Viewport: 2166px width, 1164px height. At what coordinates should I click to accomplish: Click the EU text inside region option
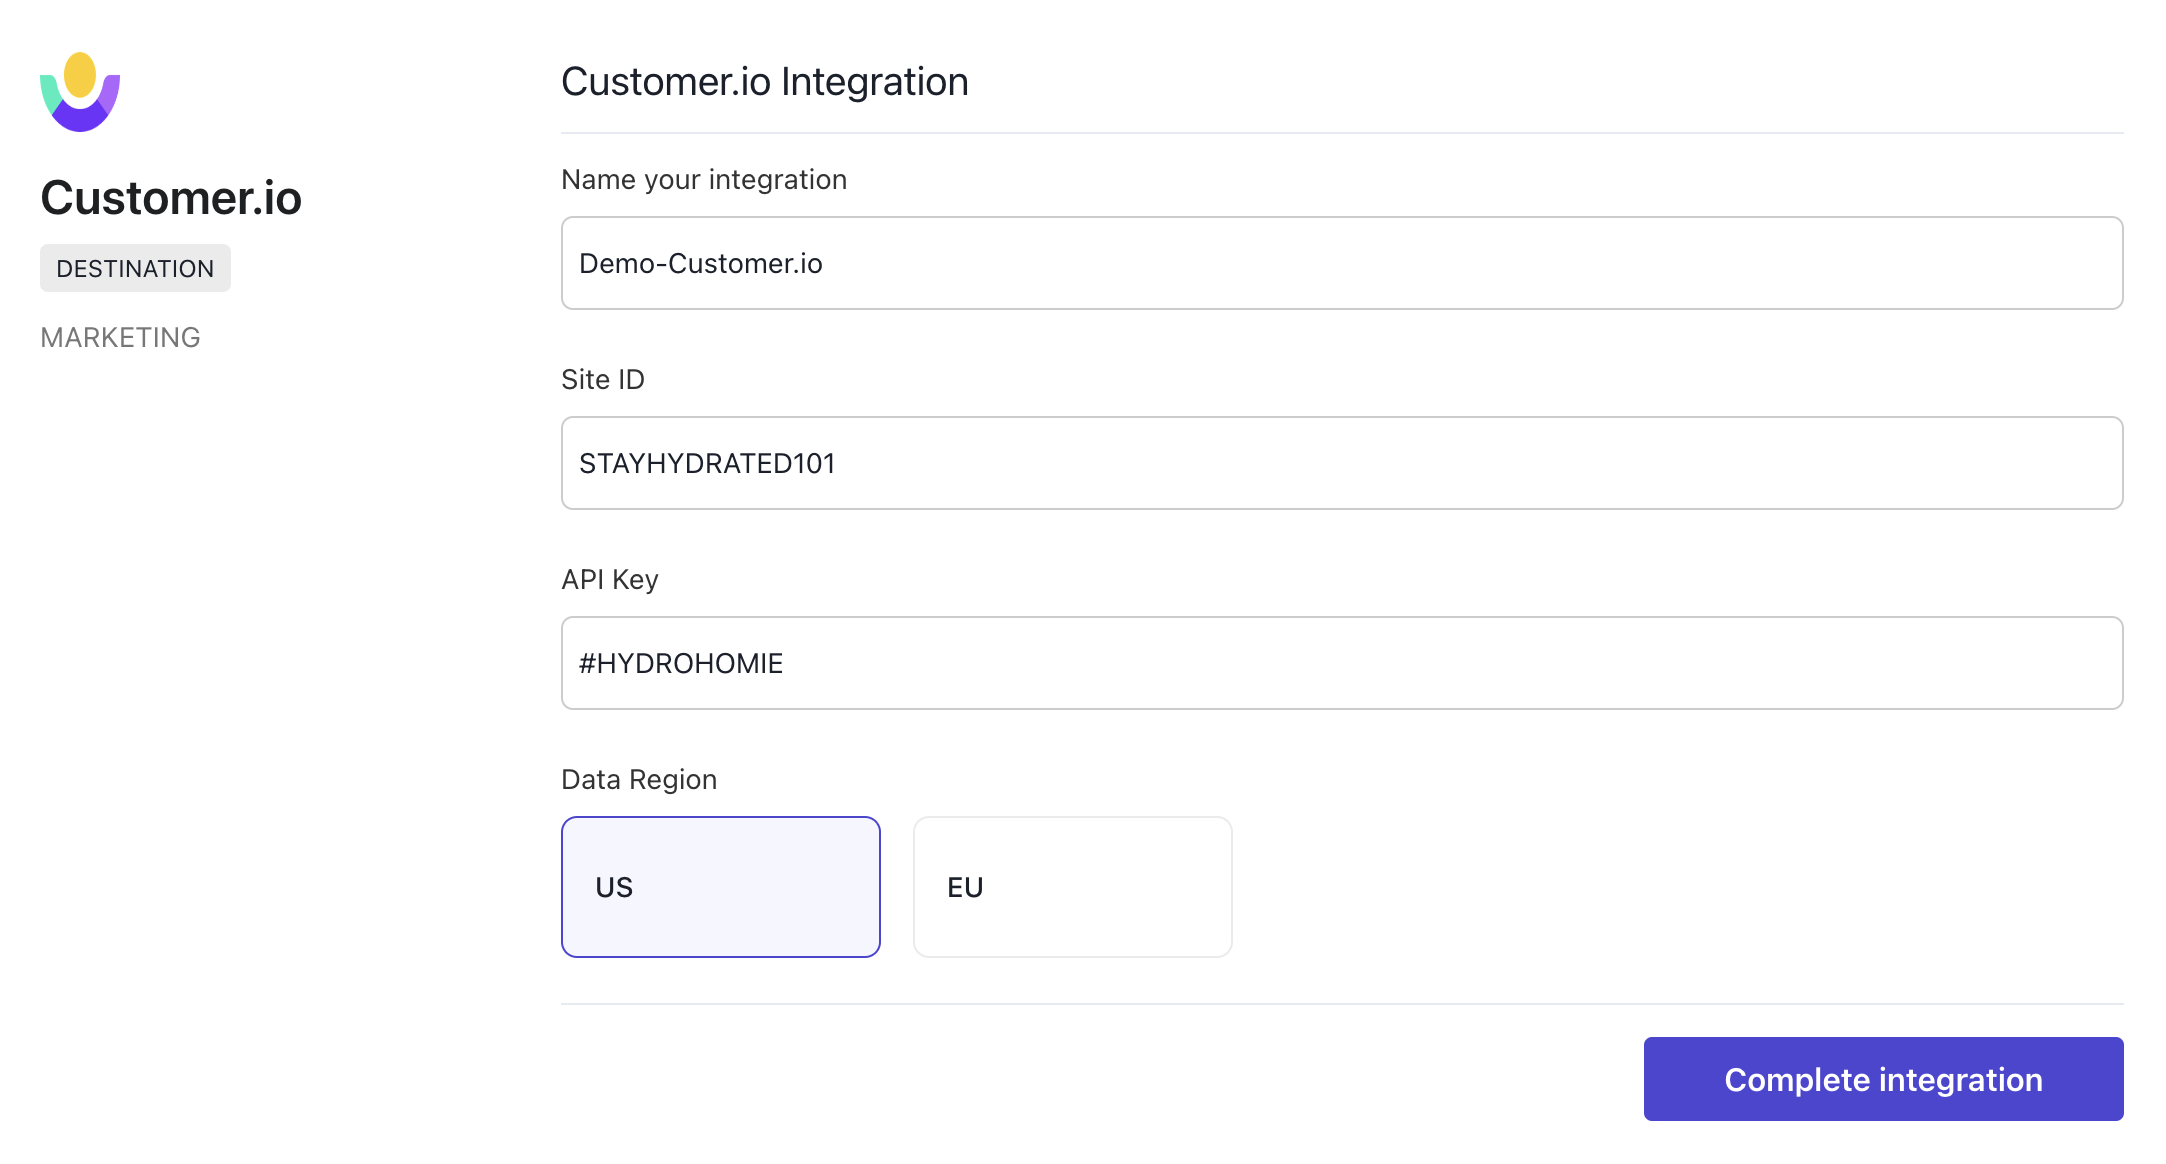click(965, 887)
